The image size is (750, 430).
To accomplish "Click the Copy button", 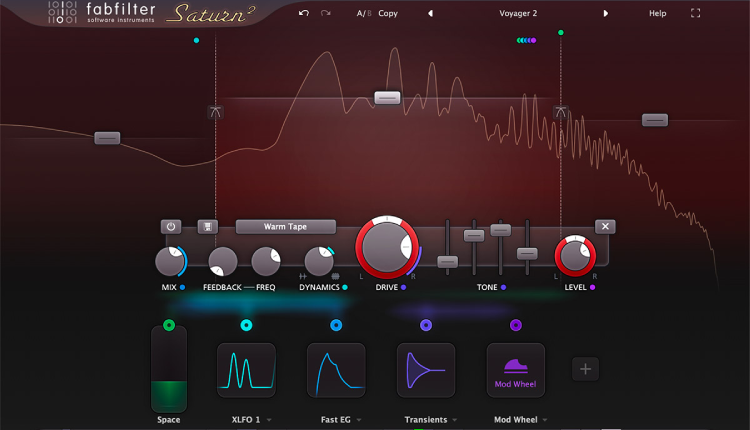I will point(388,14).
